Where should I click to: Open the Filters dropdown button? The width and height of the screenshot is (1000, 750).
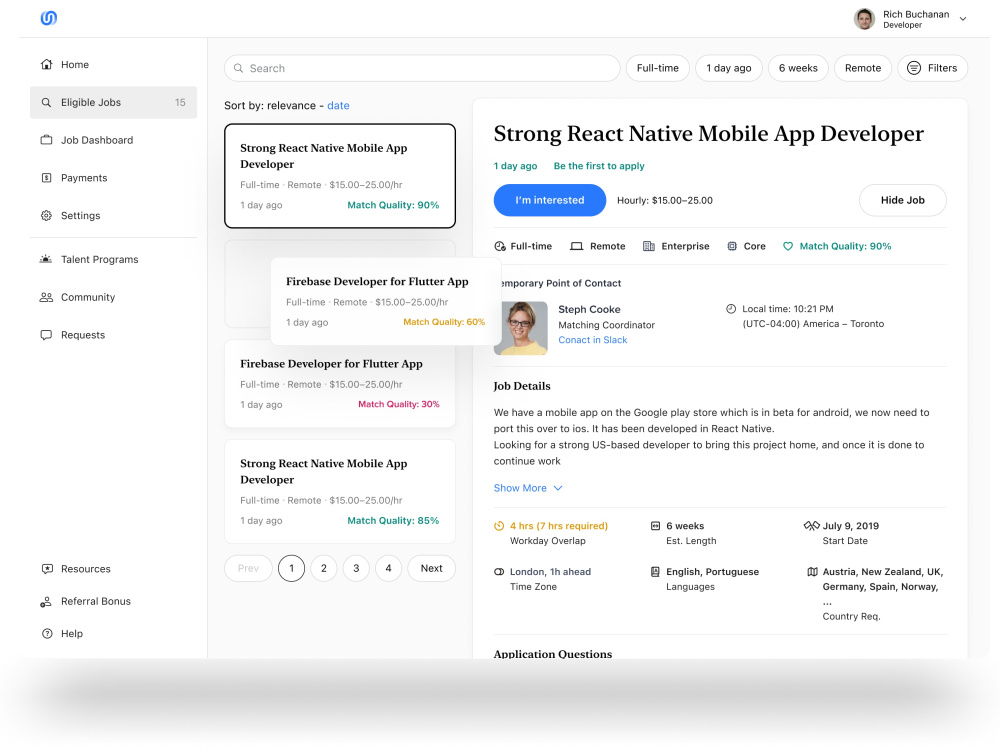click(932, 68)
